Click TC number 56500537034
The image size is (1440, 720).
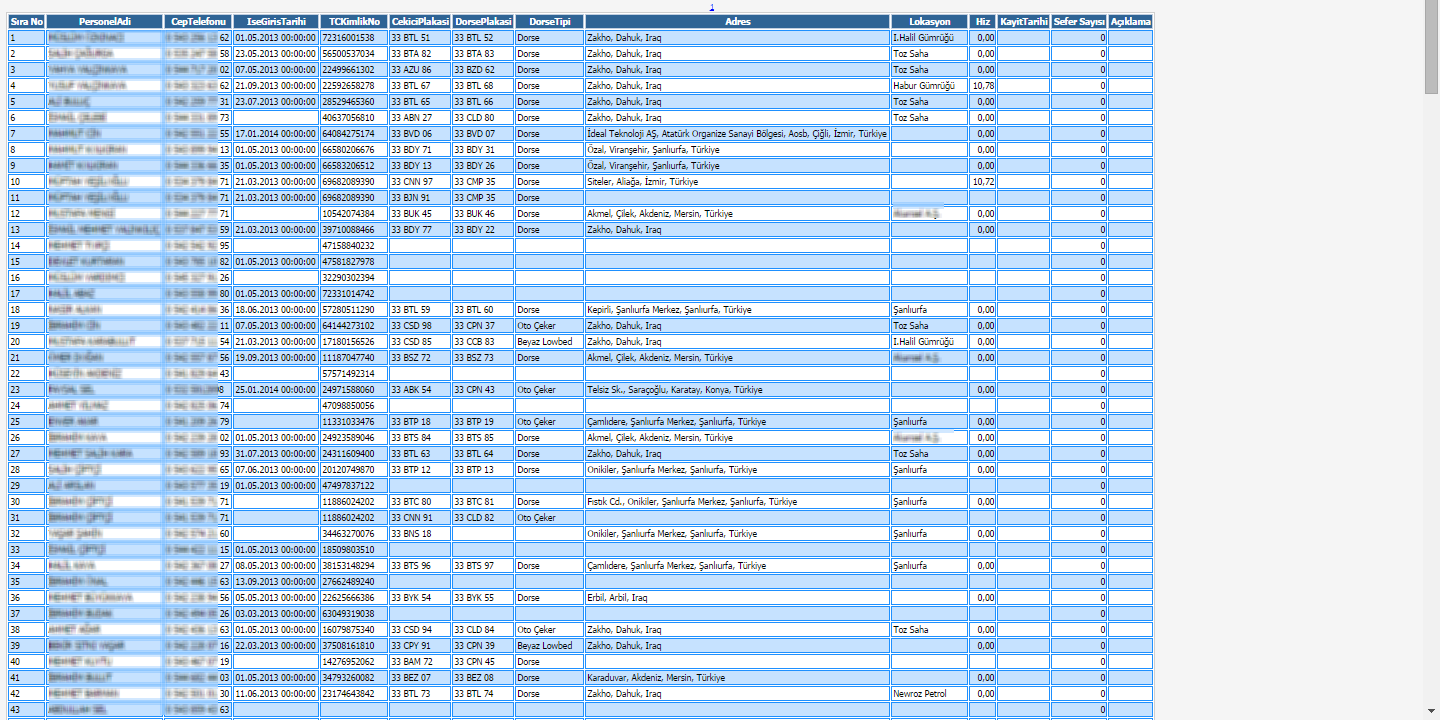click(354, 54)
